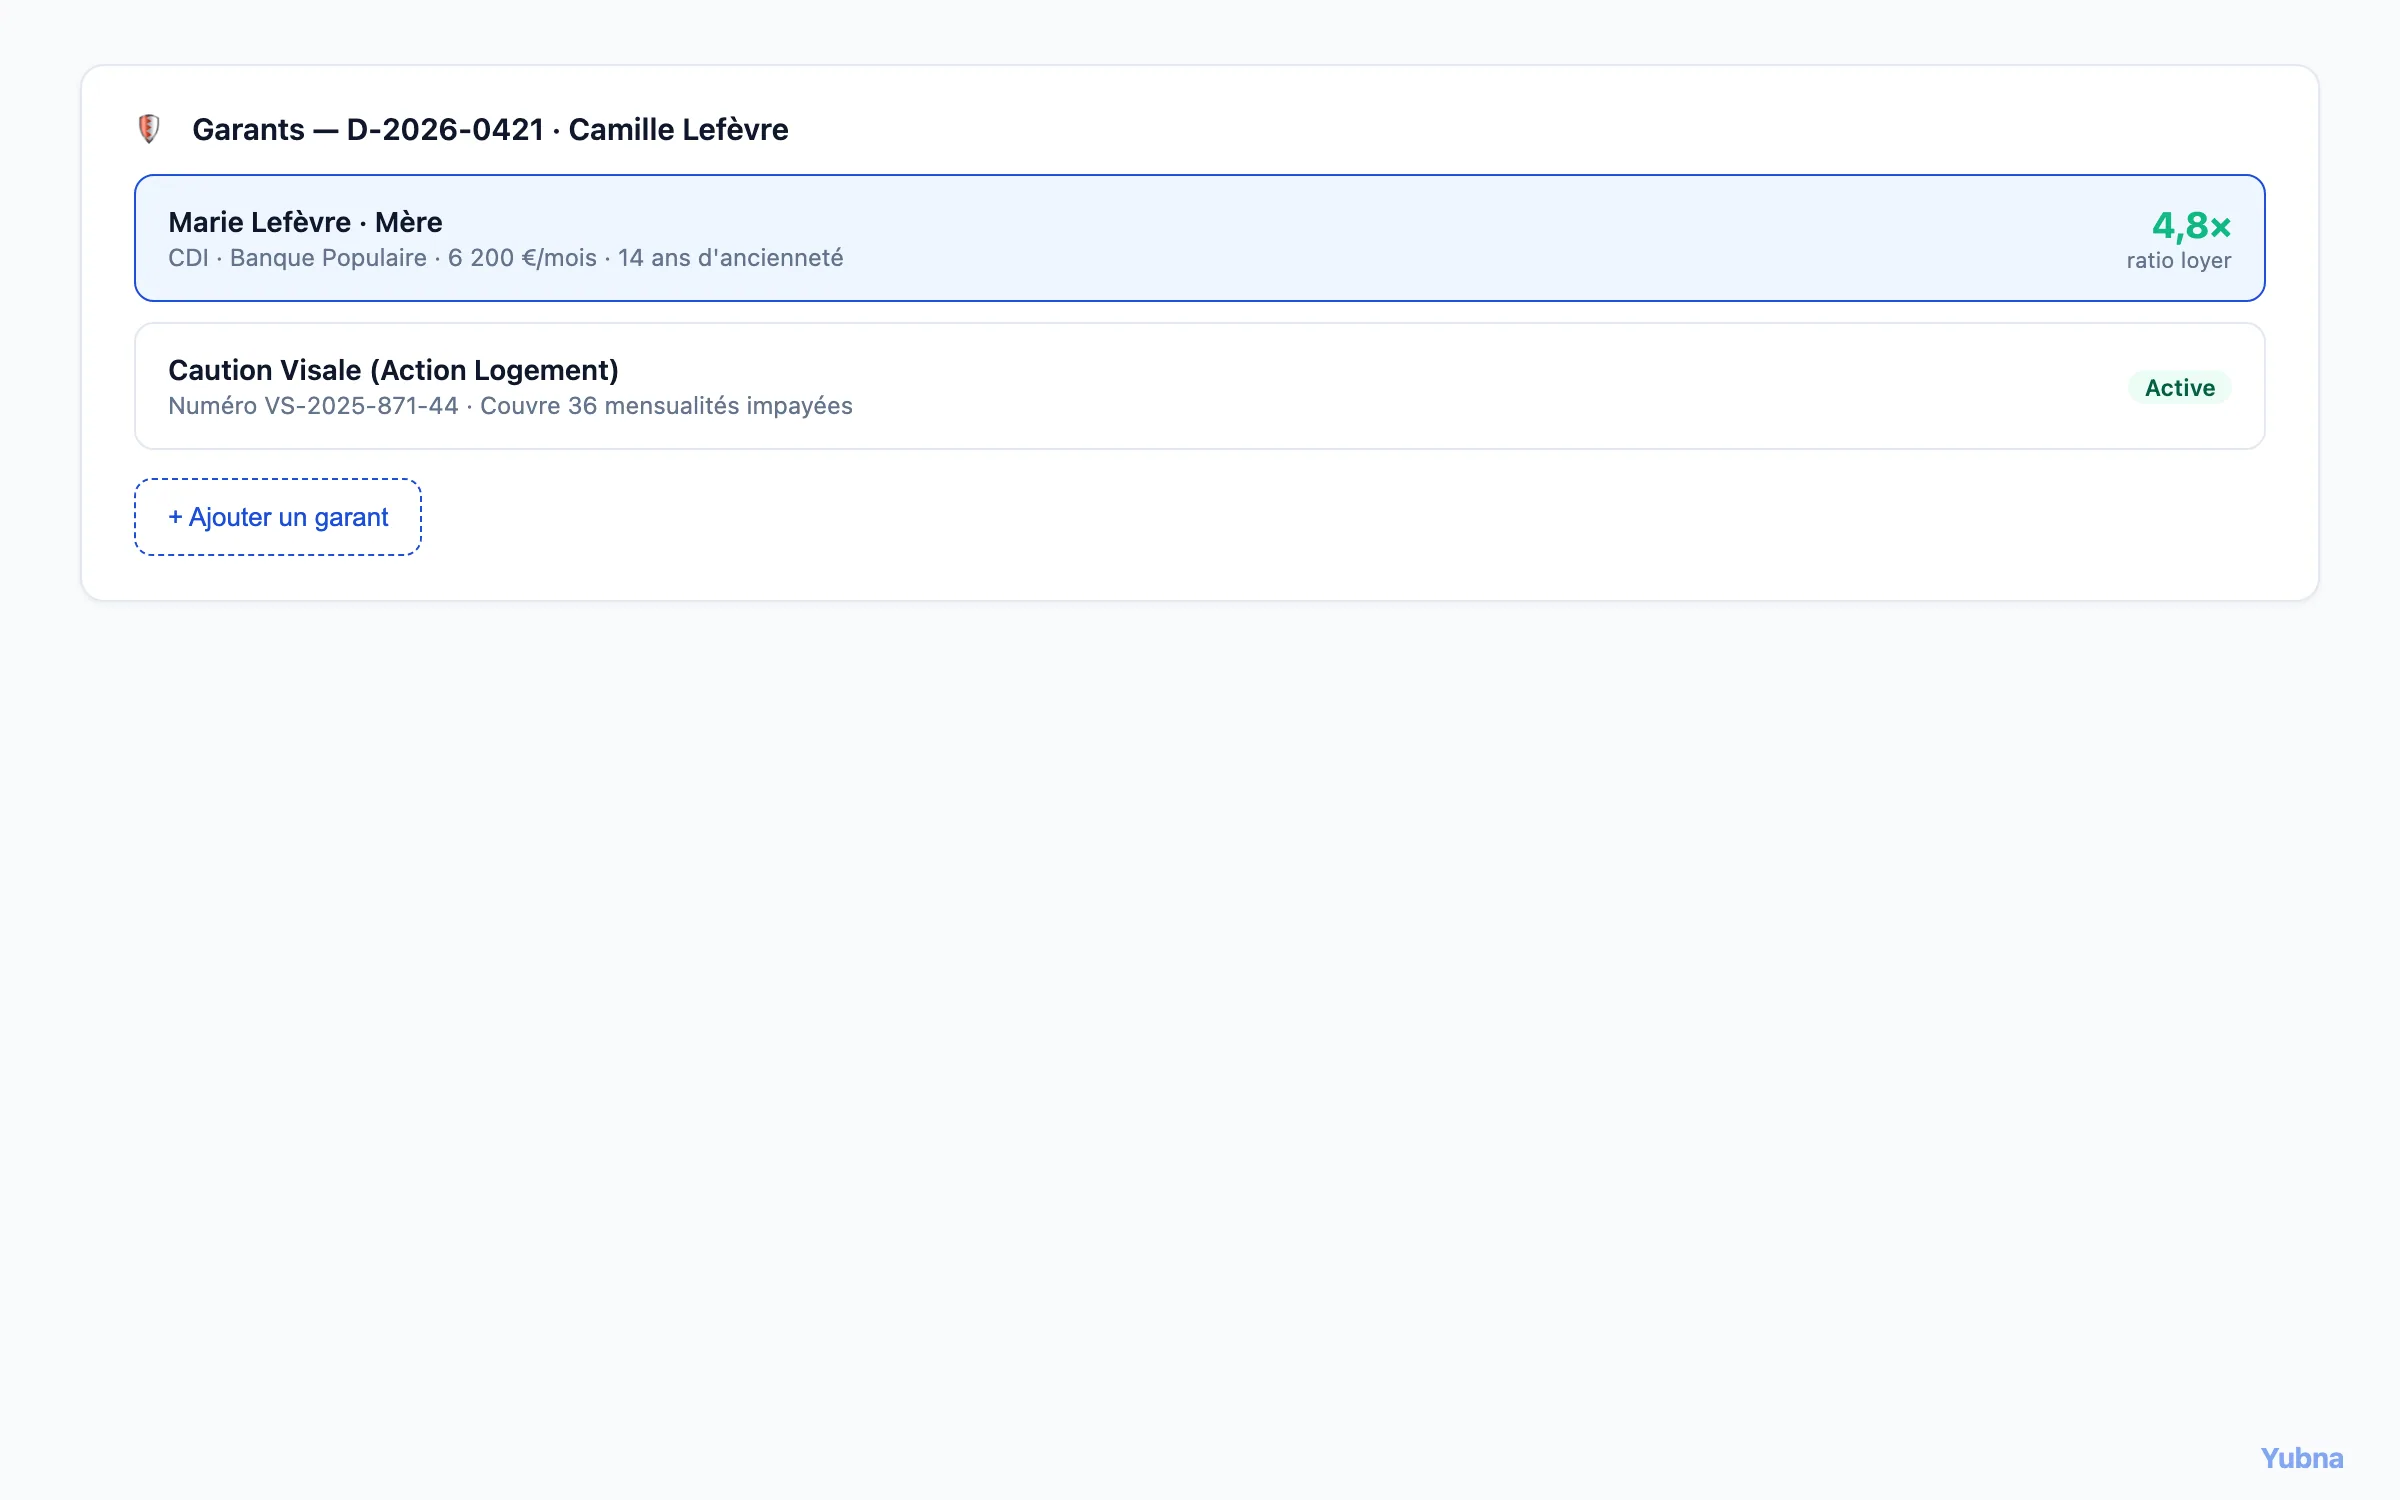The image size is (2400, 1500).
Task: Click the + Ajouter un garant button
Action: [x=278, y=517]
